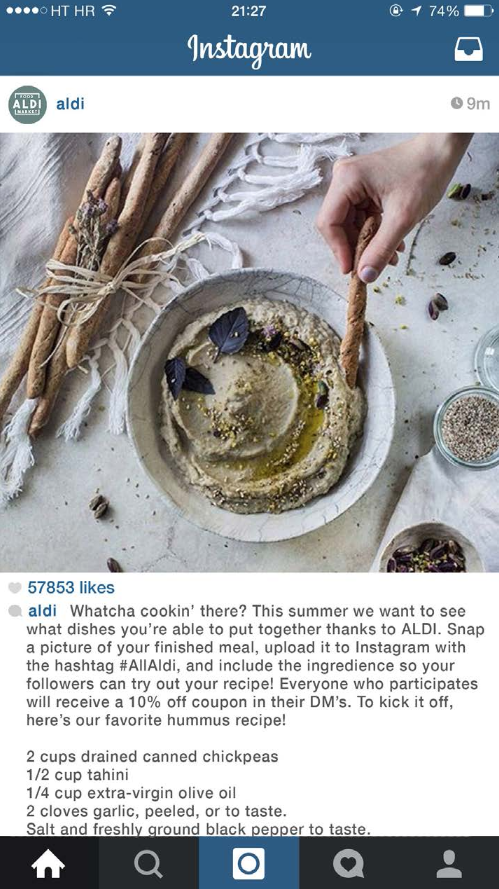Tap the 9m timestamp clock
The height and width of the screenshot is (889, 499).
(x=456, y=103)
